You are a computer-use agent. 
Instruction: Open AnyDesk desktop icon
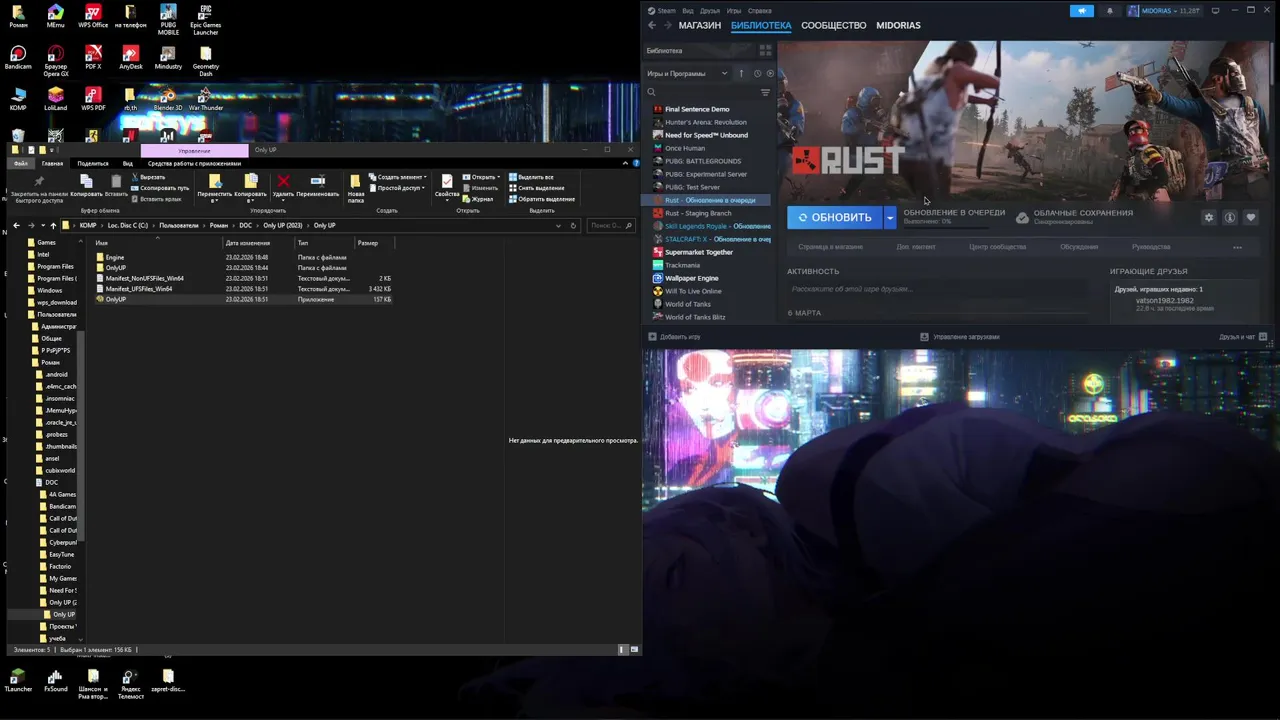[131, 57]
